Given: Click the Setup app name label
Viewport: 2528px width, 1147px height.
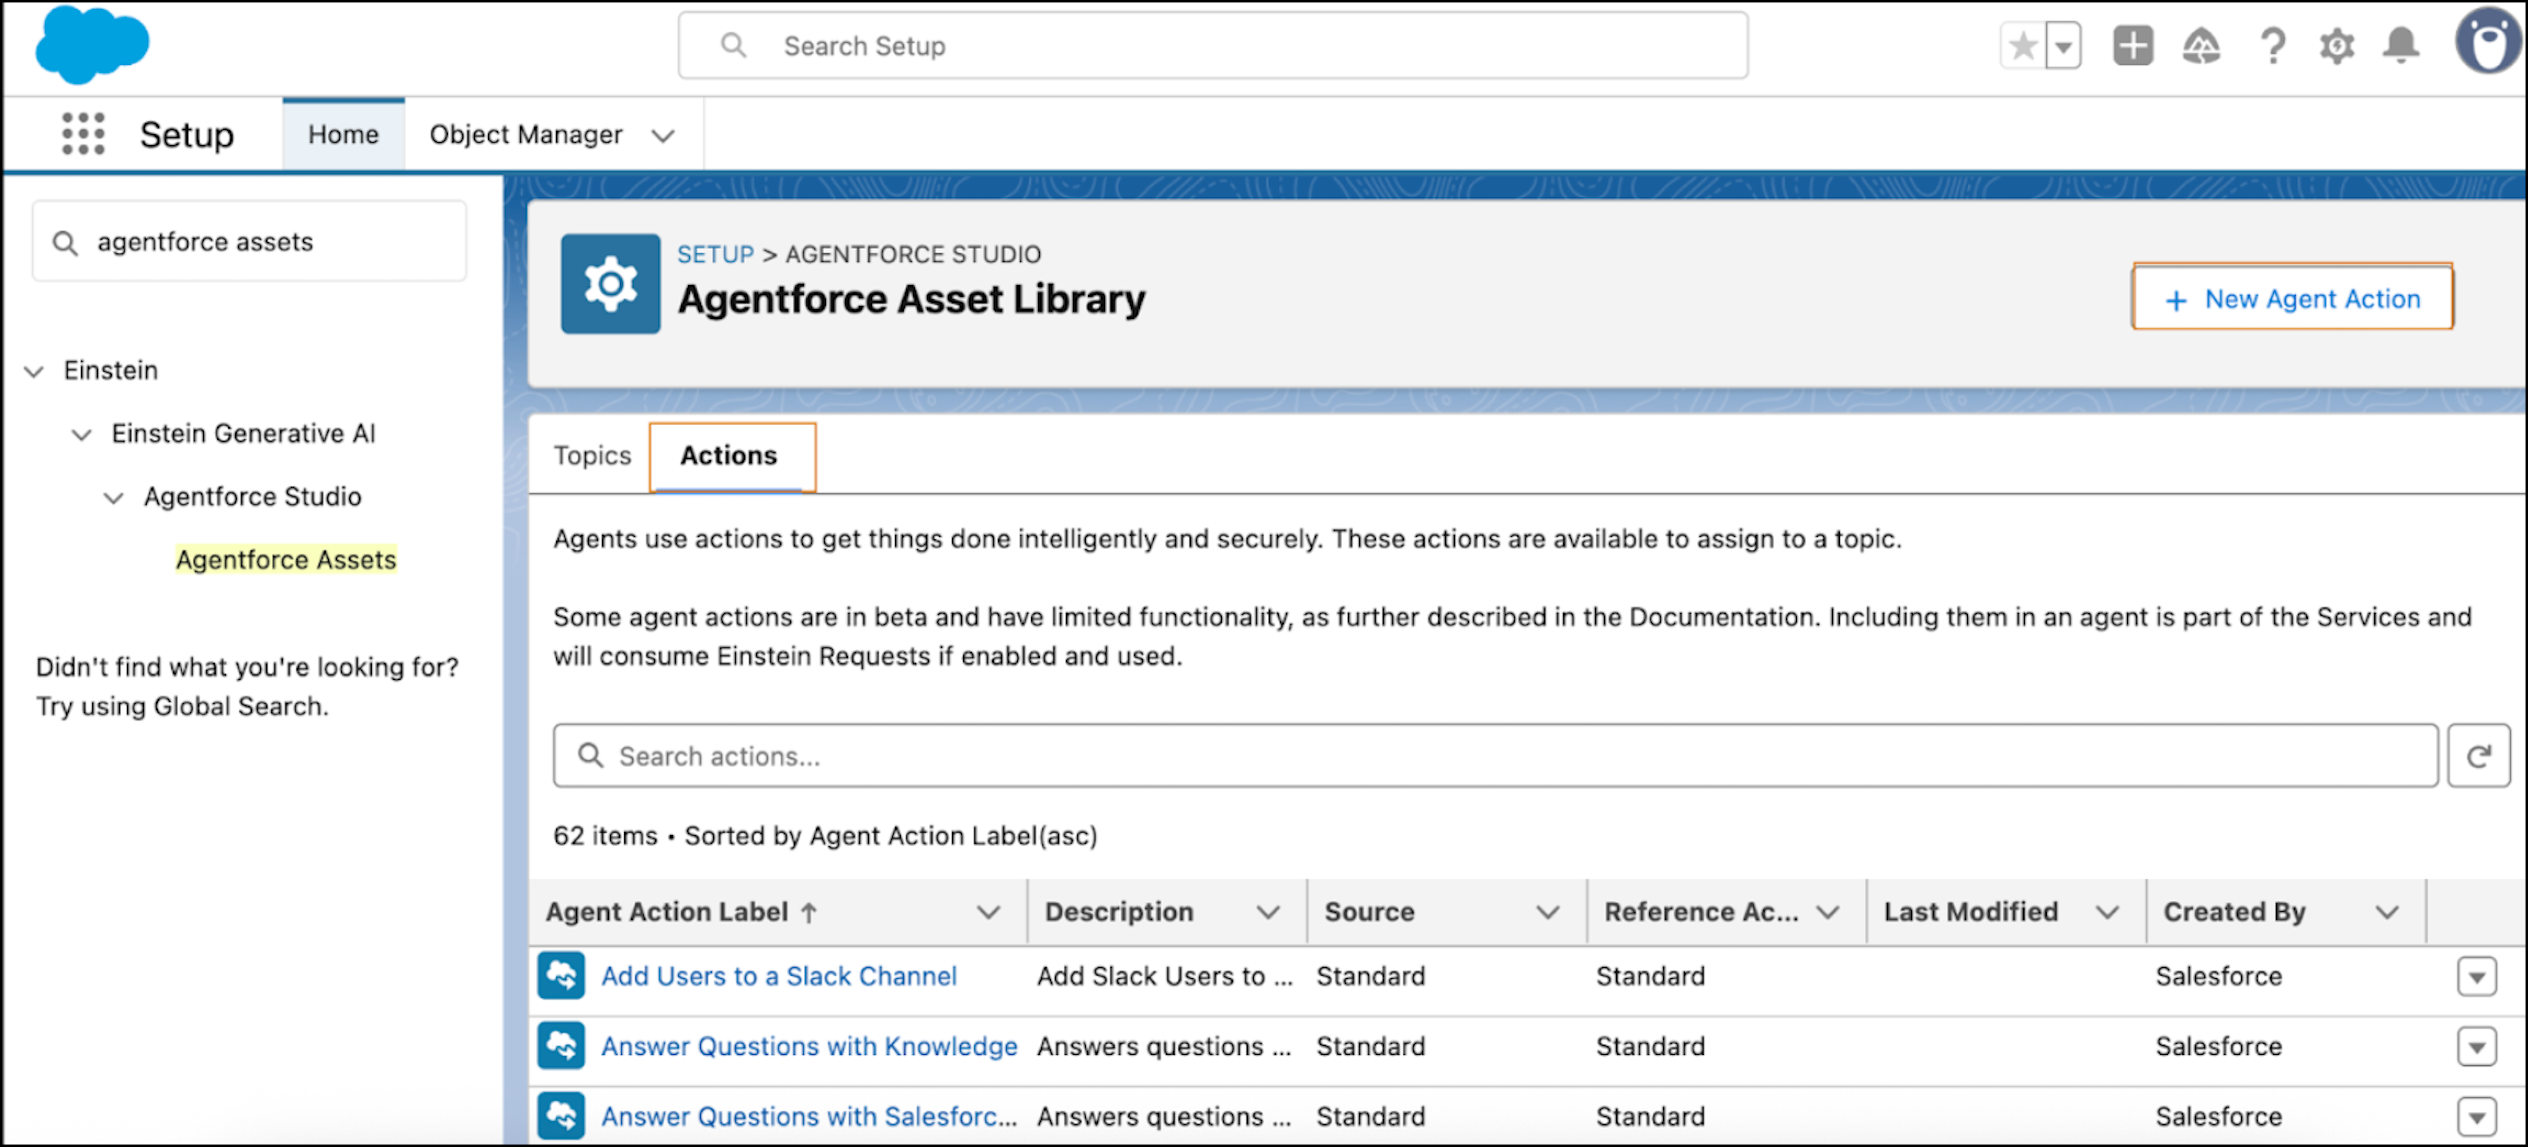Looking at the screenshot, I should [186, 135].
